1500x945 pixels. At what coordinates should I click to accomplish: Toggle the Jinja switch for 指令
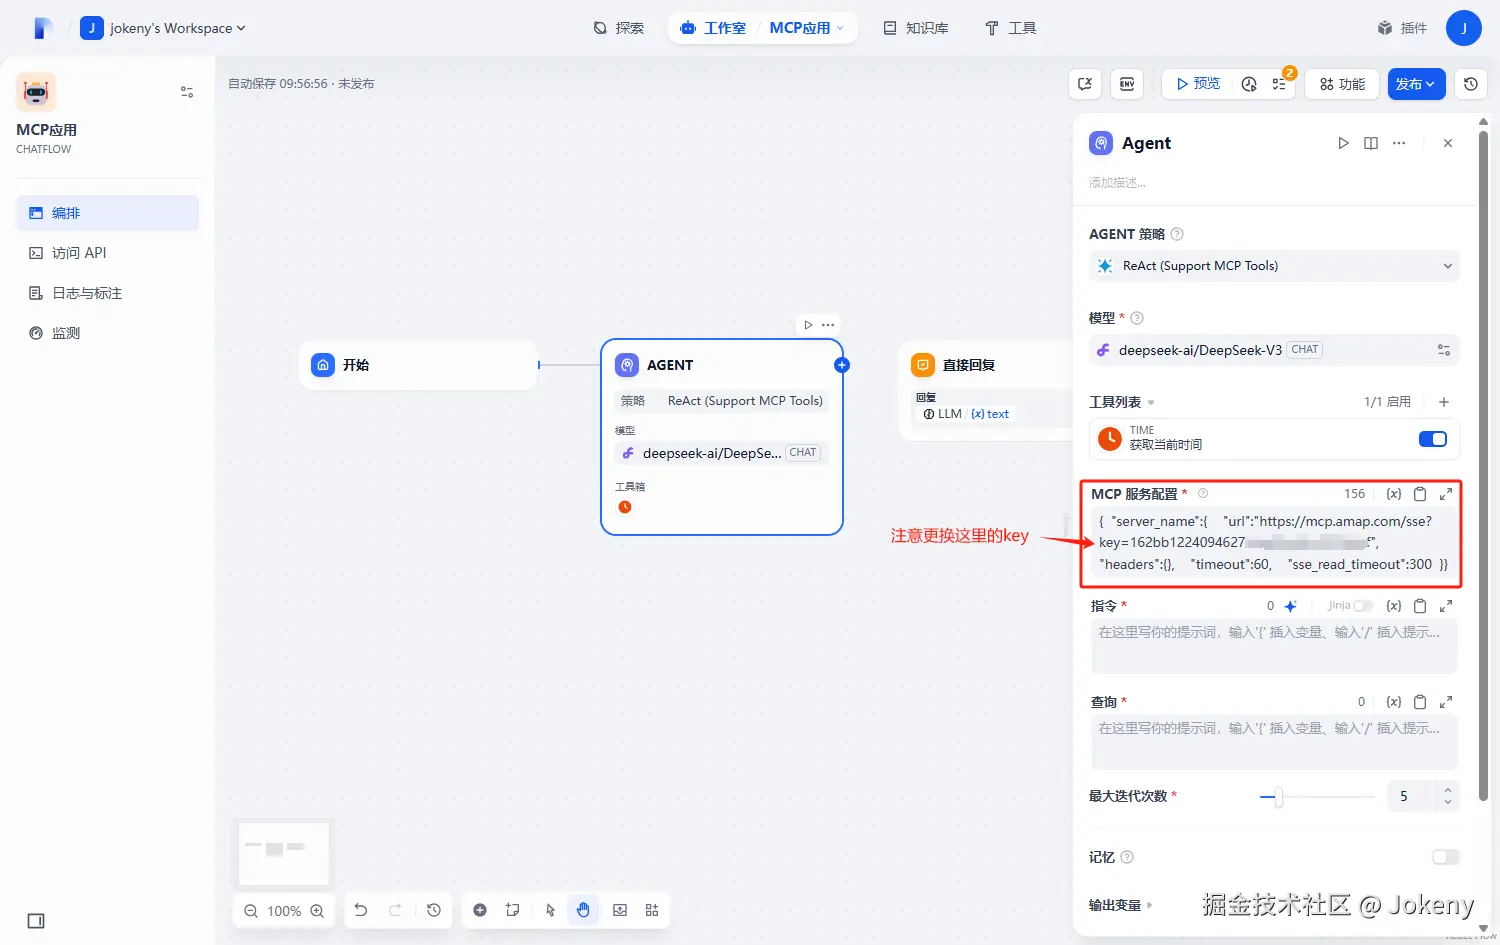(1362, 606)
